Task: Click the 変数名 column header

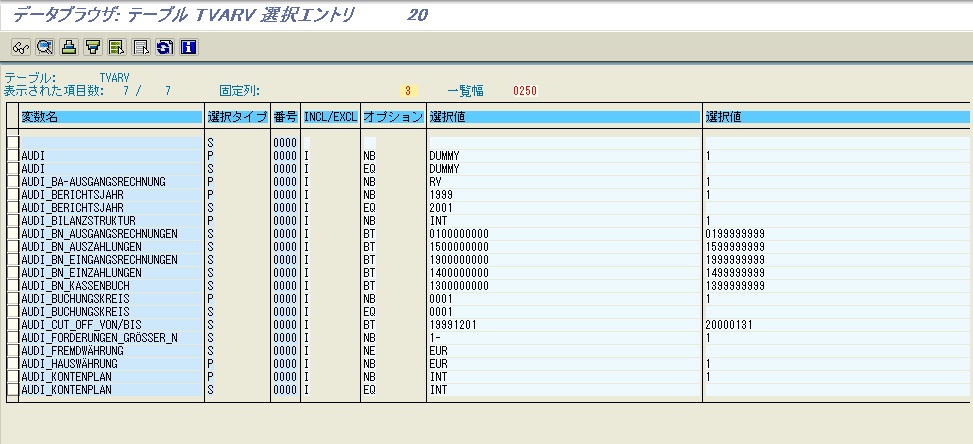Action: [110, 117]
